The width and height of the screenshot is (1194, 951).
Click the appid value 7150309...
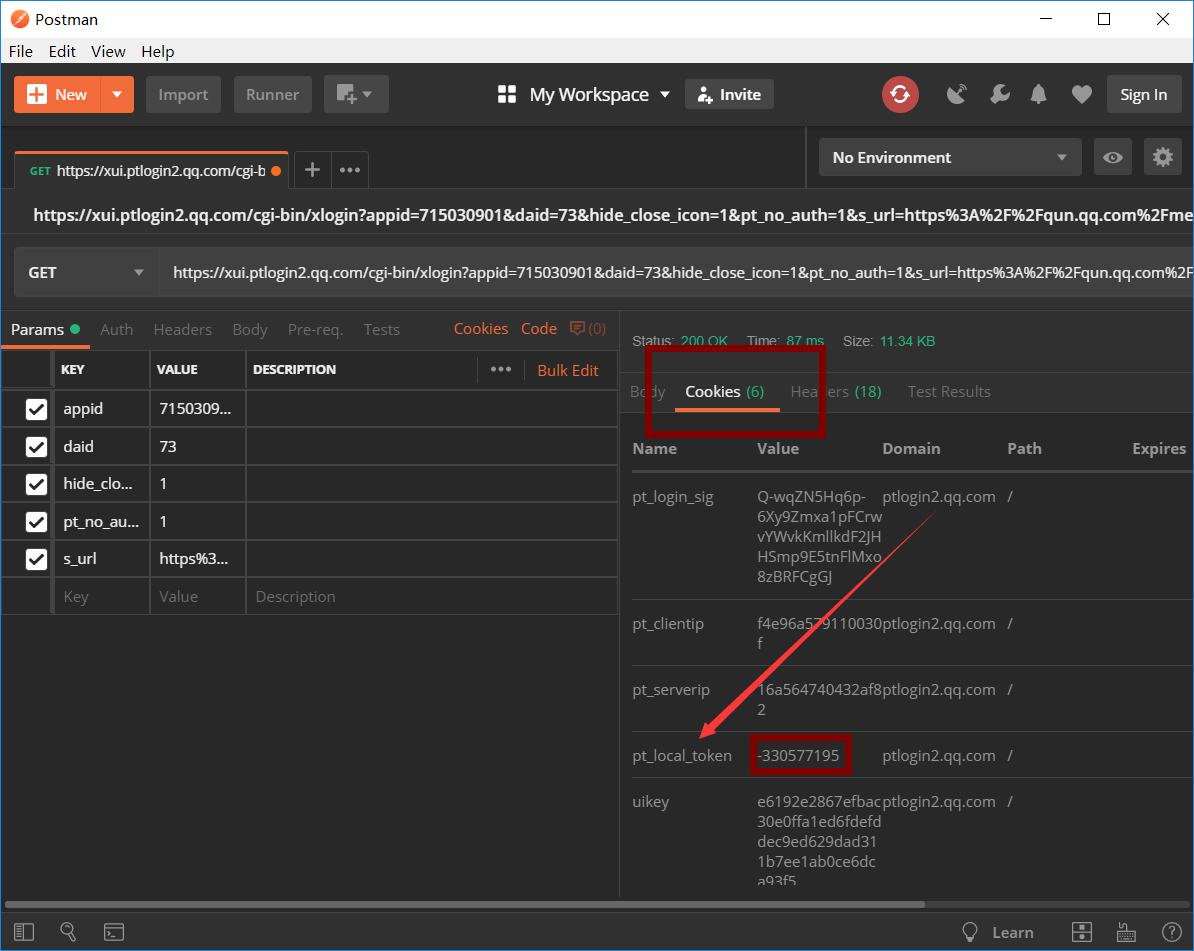(195, 409)
